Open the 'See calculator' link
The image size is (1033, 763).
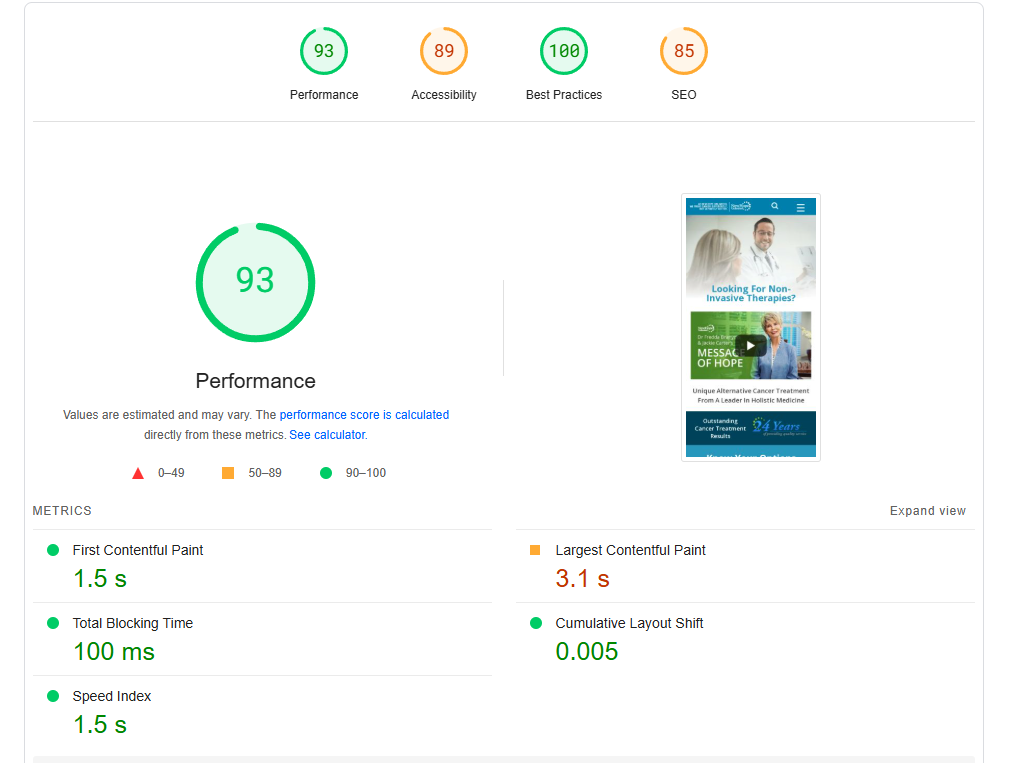(327, 435)
